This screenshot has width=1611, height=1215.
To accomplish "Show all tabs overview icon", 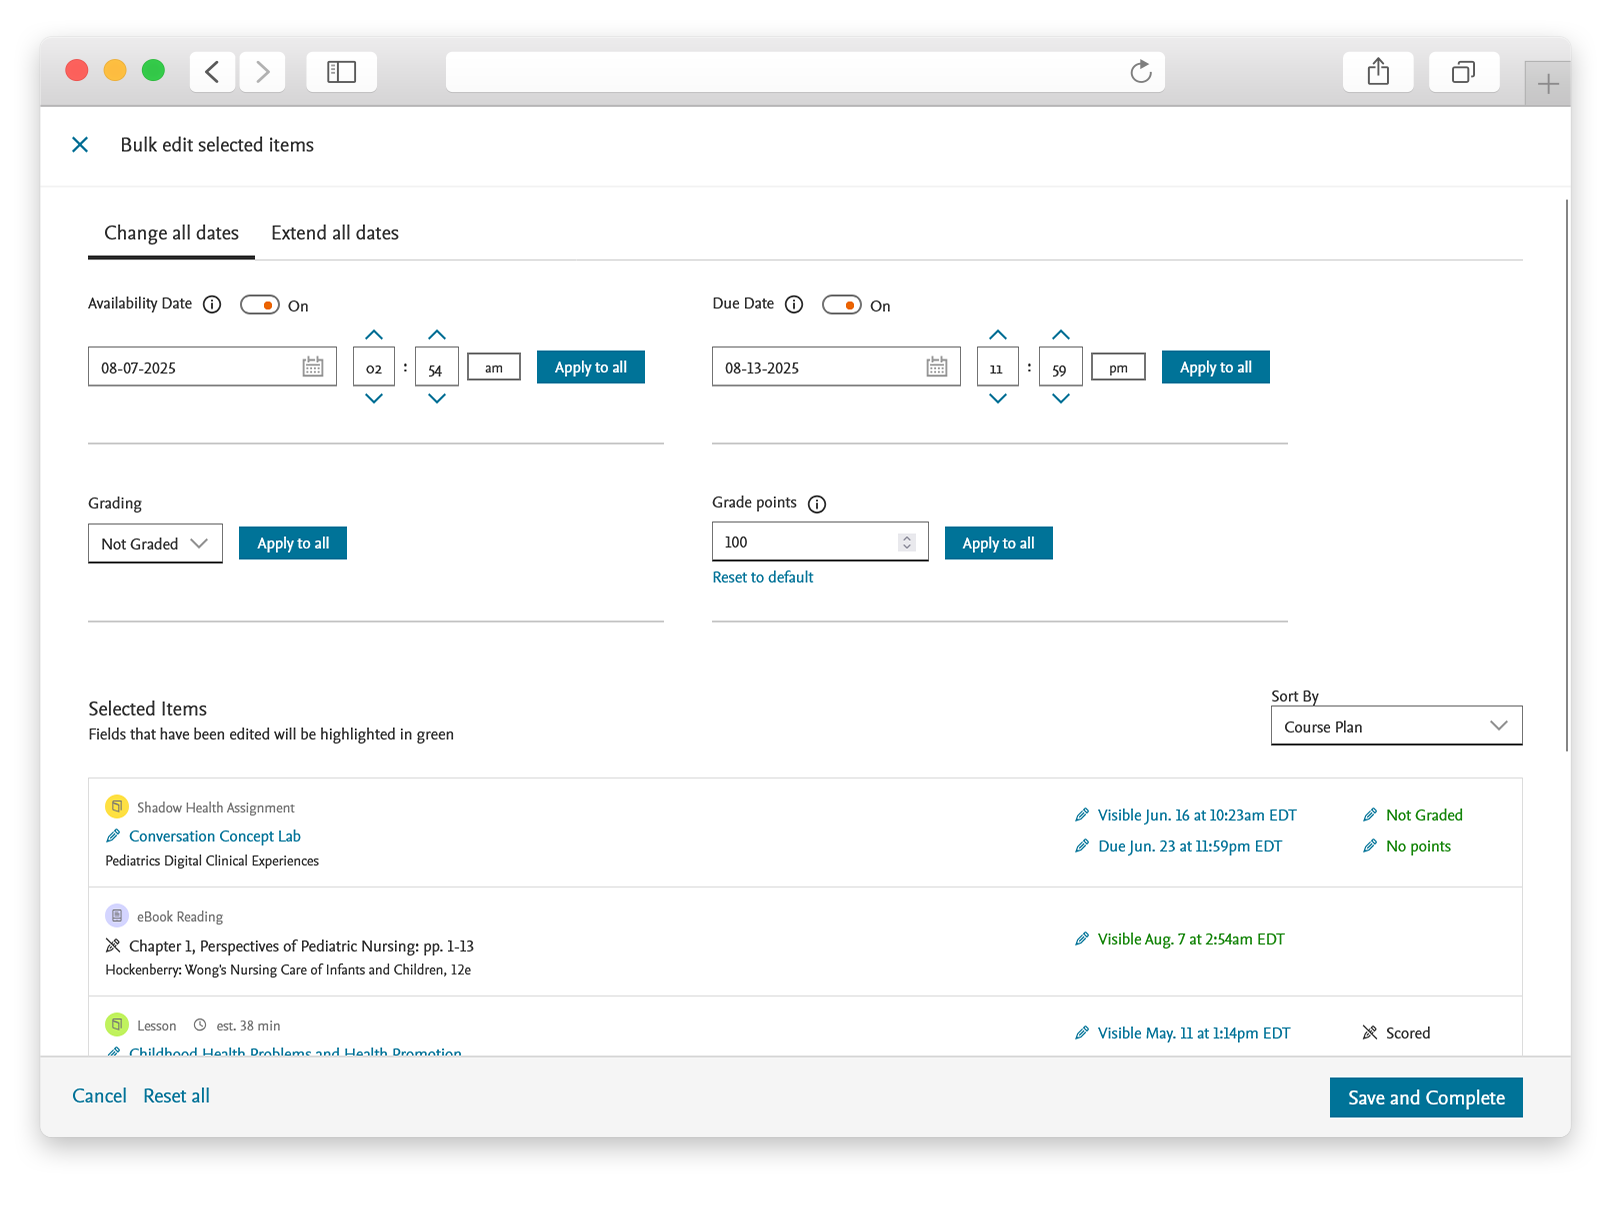I will point(1463,72).
